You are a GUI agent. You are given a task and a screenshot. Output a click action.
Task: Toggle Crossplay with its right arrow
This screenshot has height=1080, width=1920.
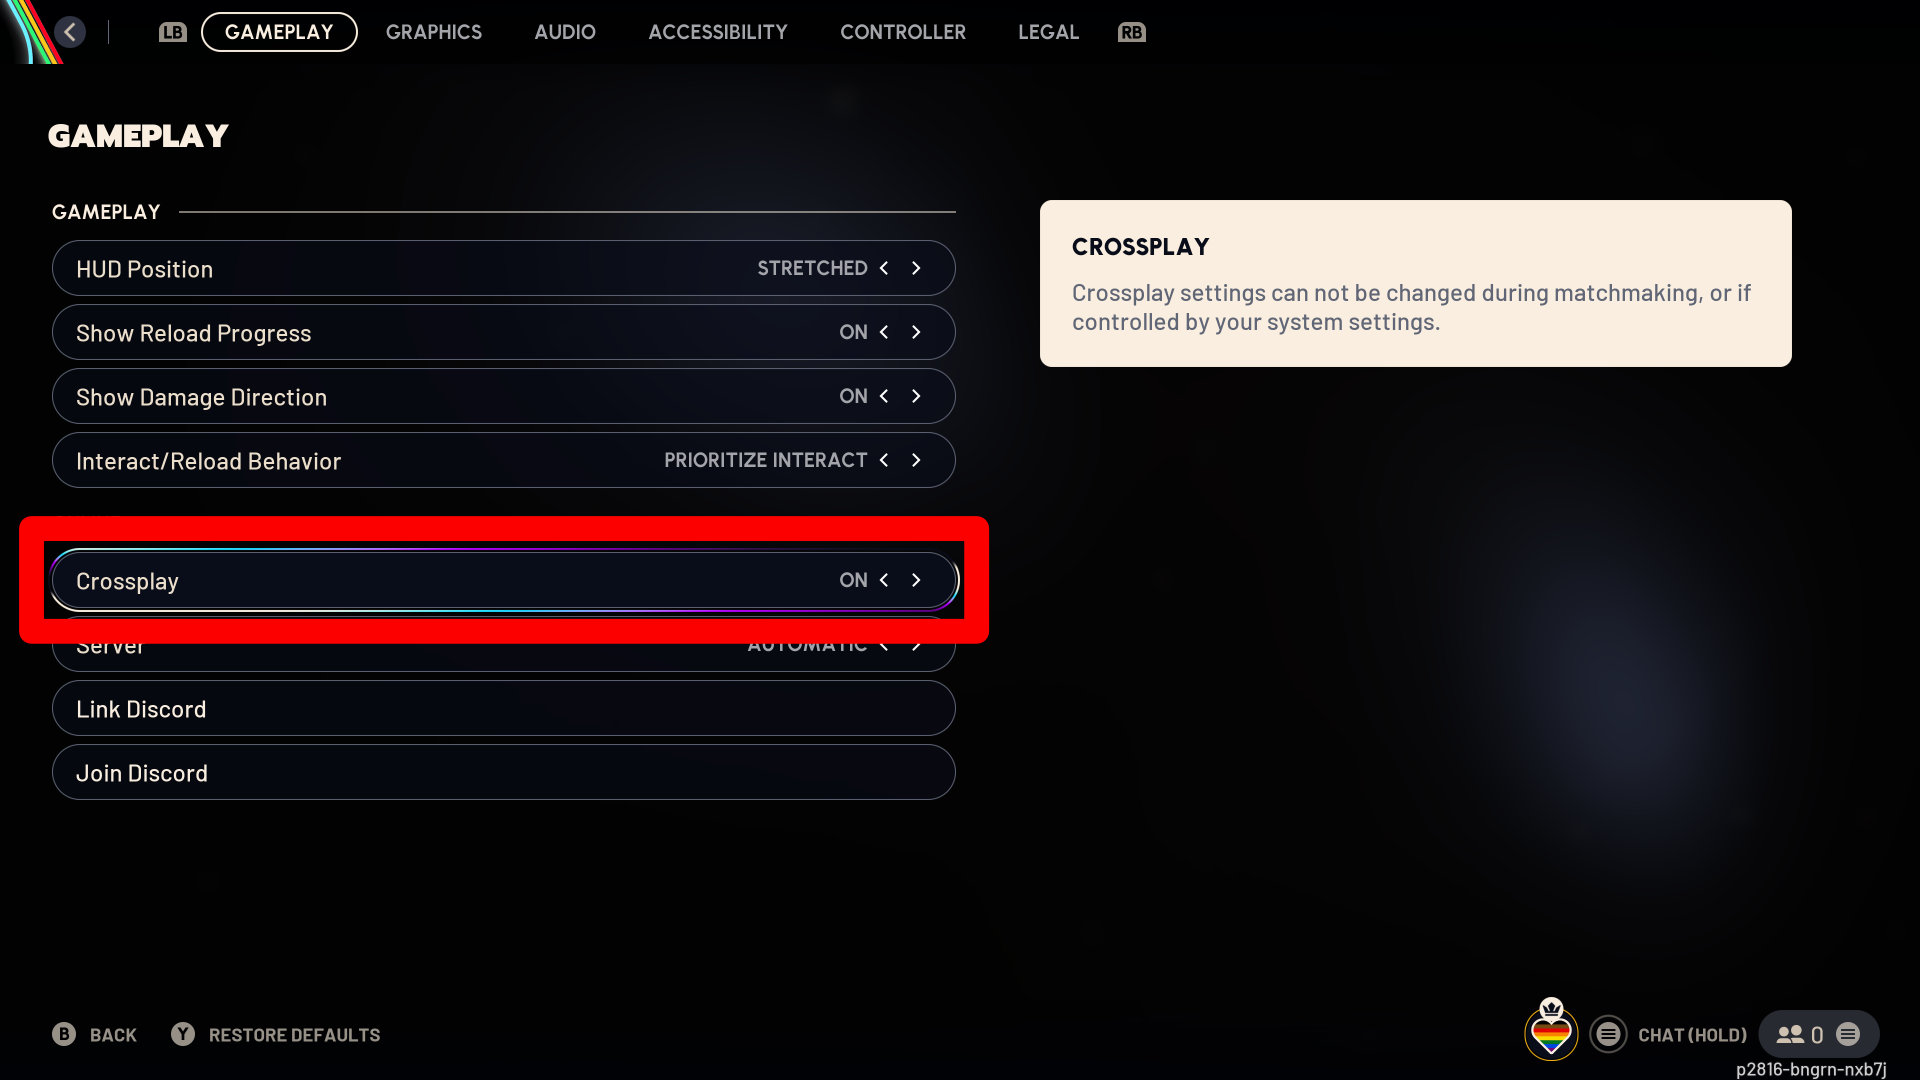(916, 580)
